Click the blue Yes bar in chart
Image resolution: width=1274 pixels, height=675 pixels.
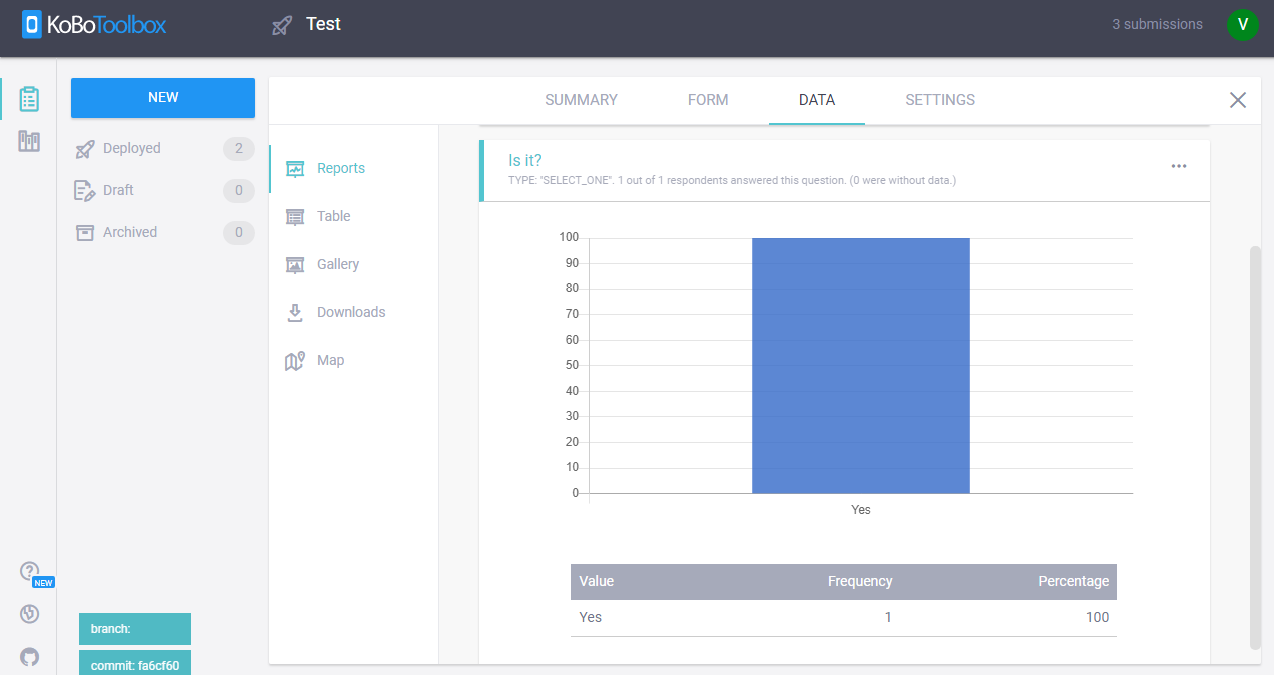pos(860,365)
